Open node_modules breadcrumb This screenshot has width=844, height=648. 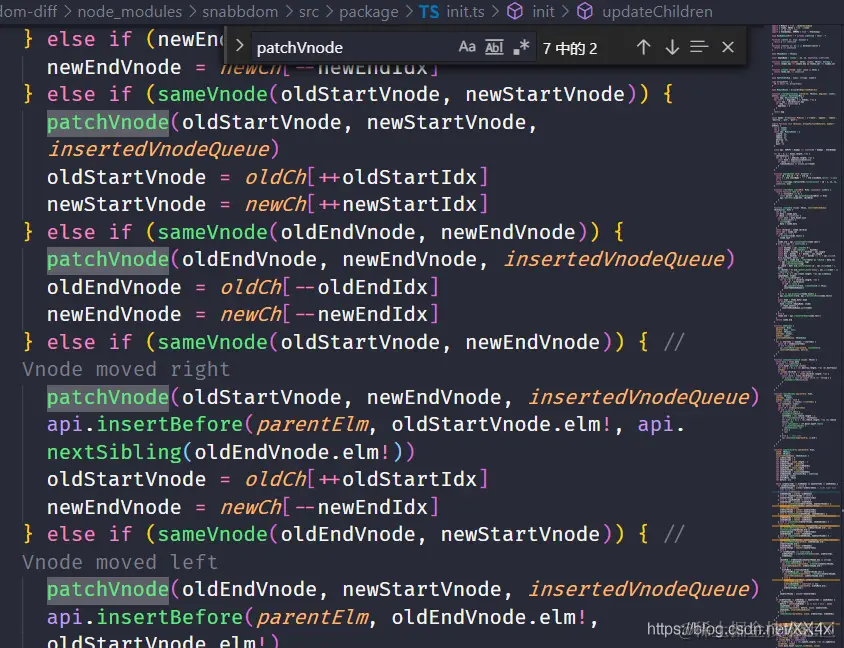tap(130, 11)
